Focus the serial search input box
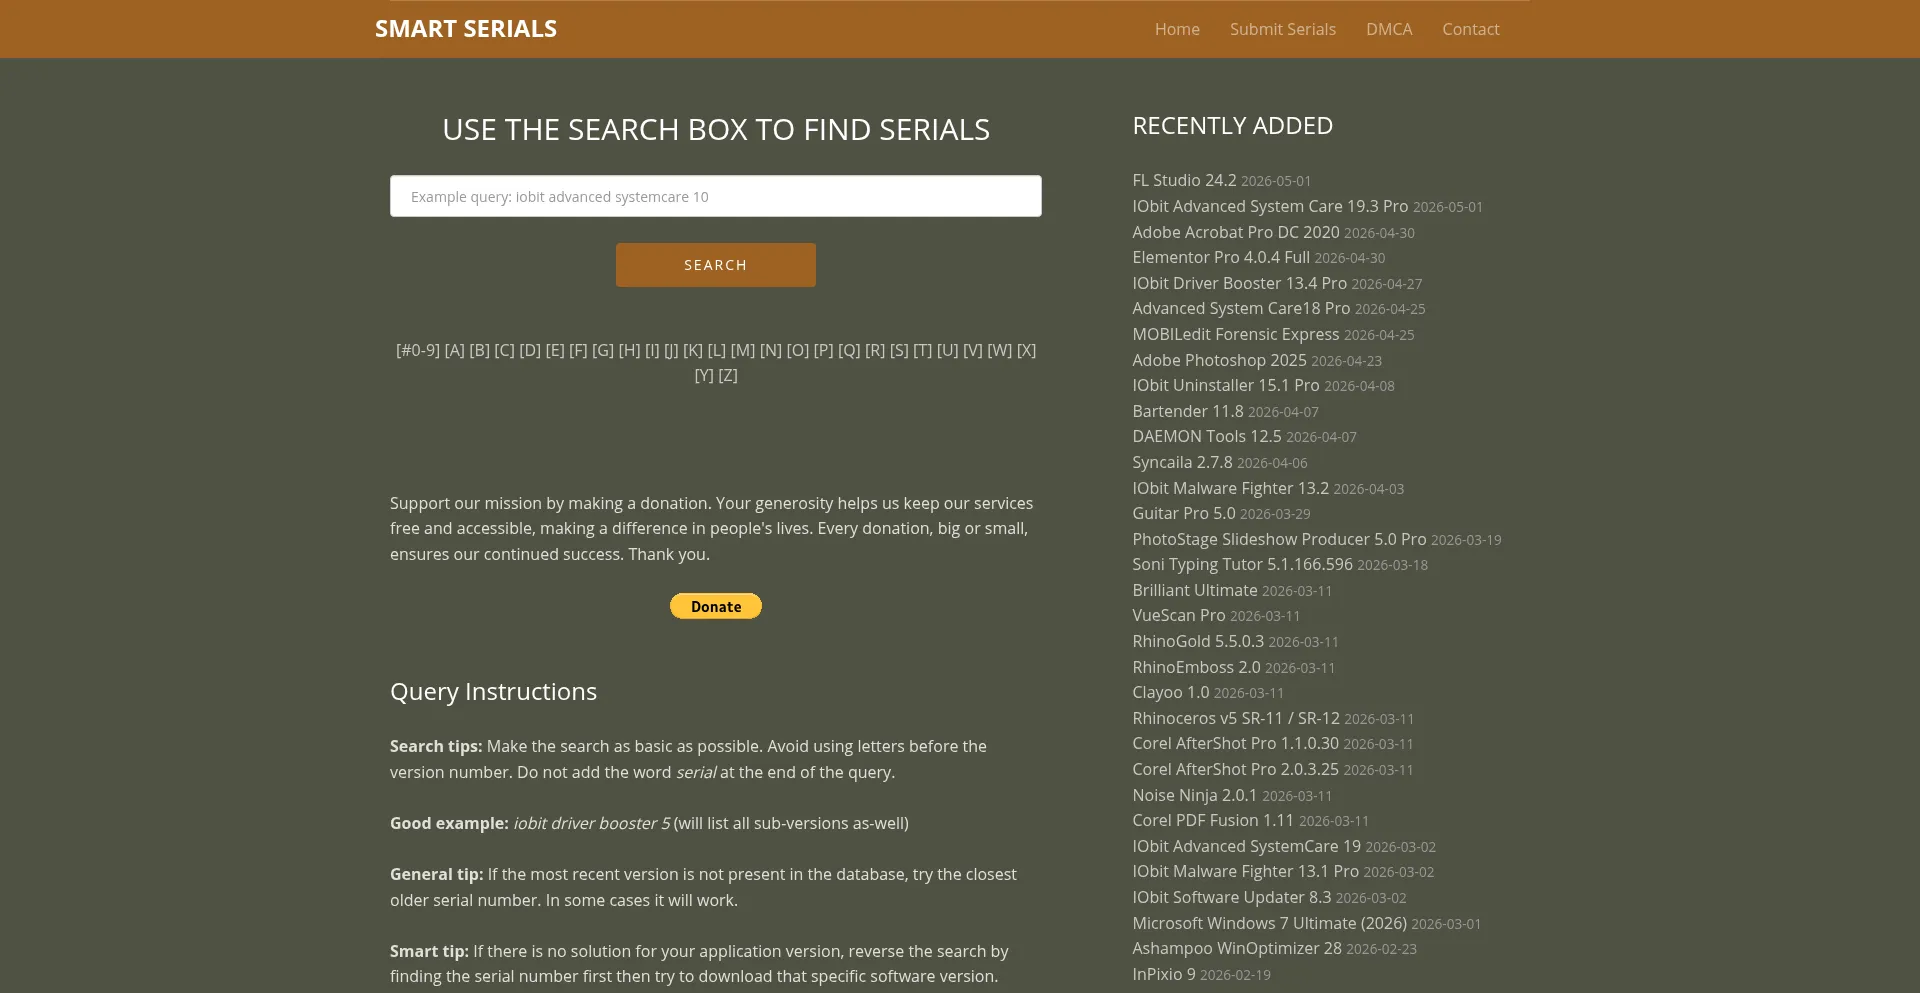This screenshot has width=1920, height=993. click(x=716, y=196)
